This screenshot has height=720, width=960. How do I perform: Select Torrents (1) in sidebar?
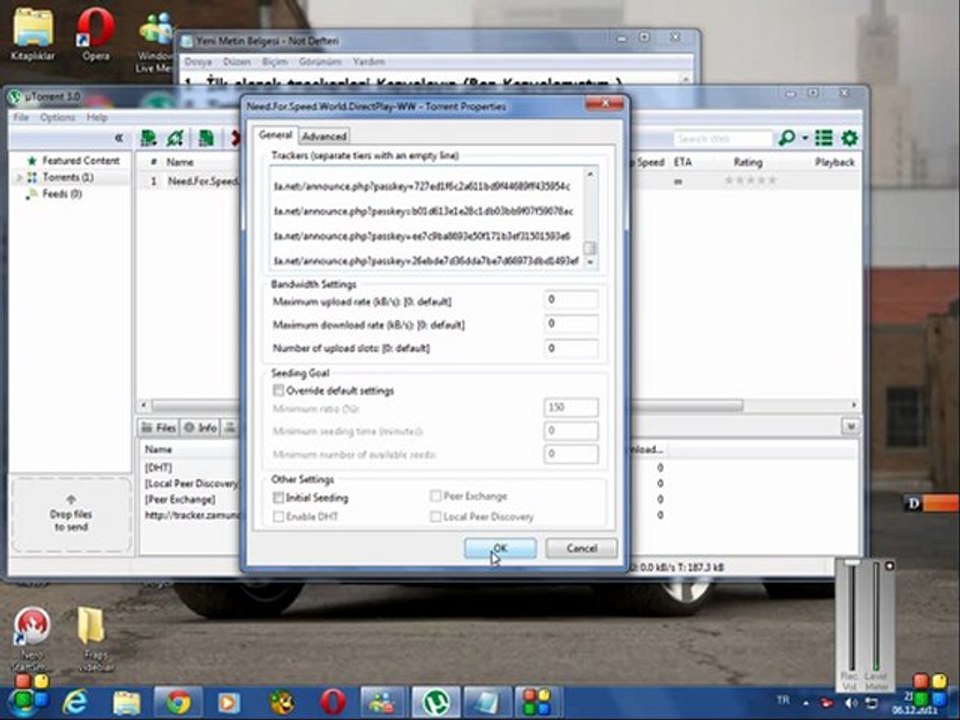(68, 177)
